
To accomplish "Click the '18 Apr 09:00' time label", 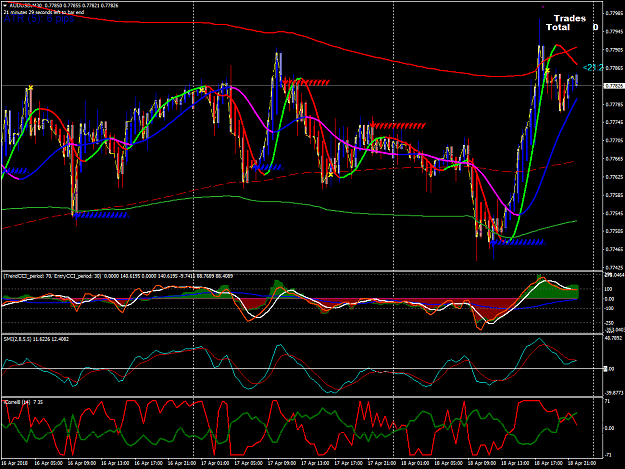I will pos(482,463).
